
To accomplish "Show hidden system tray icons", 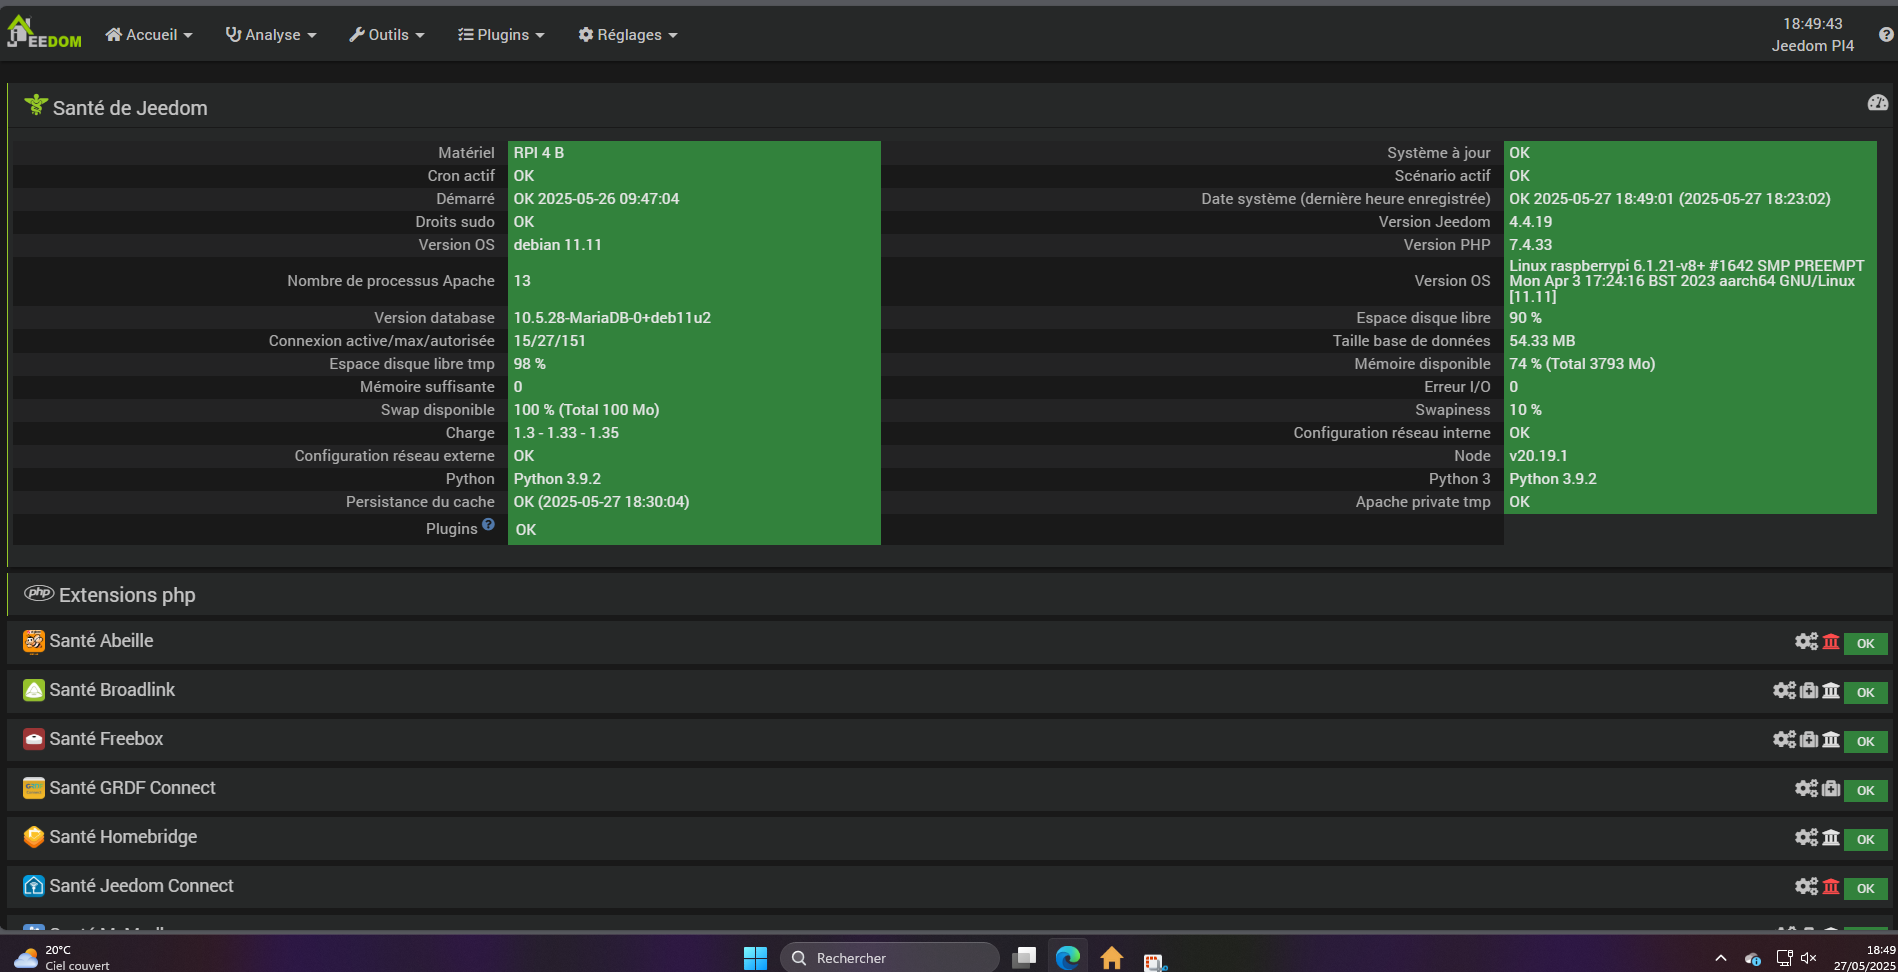I will point(1720,958).
